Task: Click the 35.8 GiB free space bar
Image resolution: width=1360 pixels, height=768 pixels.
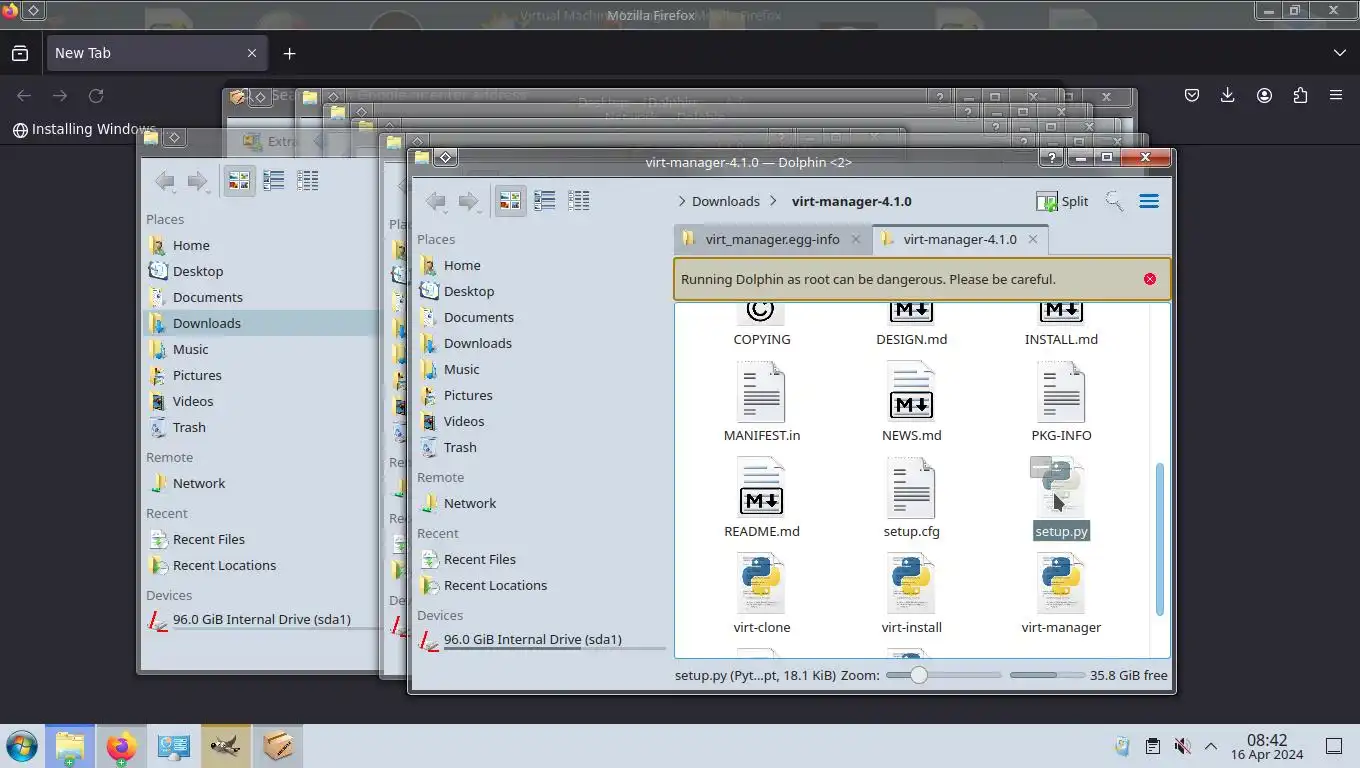Action: coord(1047,675)
